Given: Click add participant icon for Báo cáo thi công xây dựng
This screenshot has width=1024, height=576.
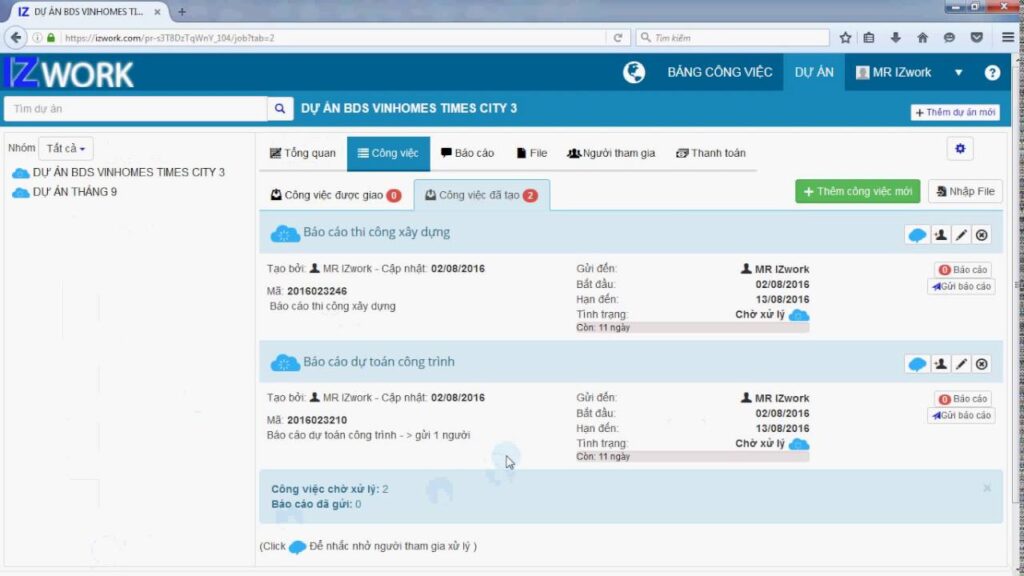Looking at the screenshot, I should [x=940, y=235].
